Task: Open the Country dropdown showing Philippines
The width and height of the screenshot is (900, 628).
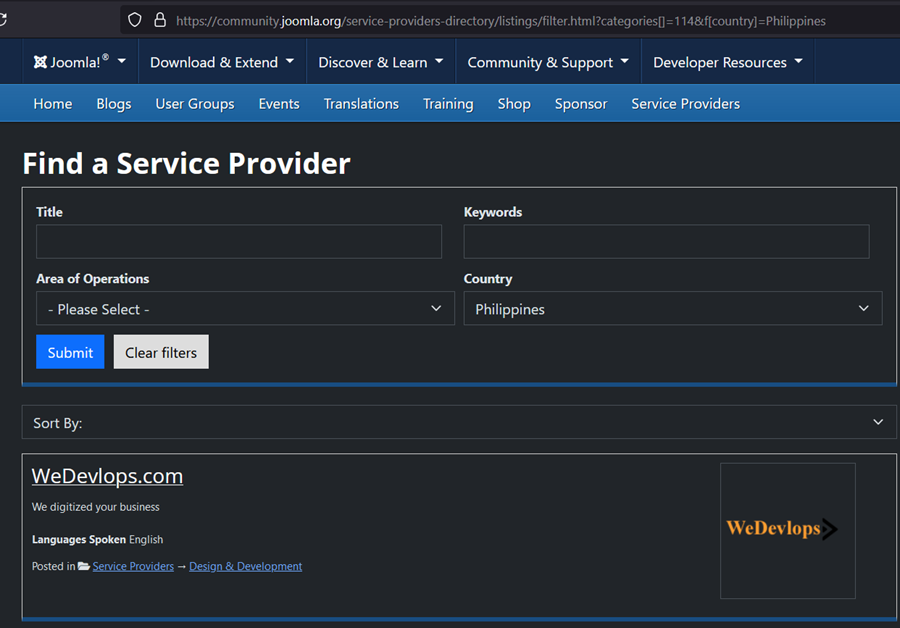Action: tap(672, 308)
